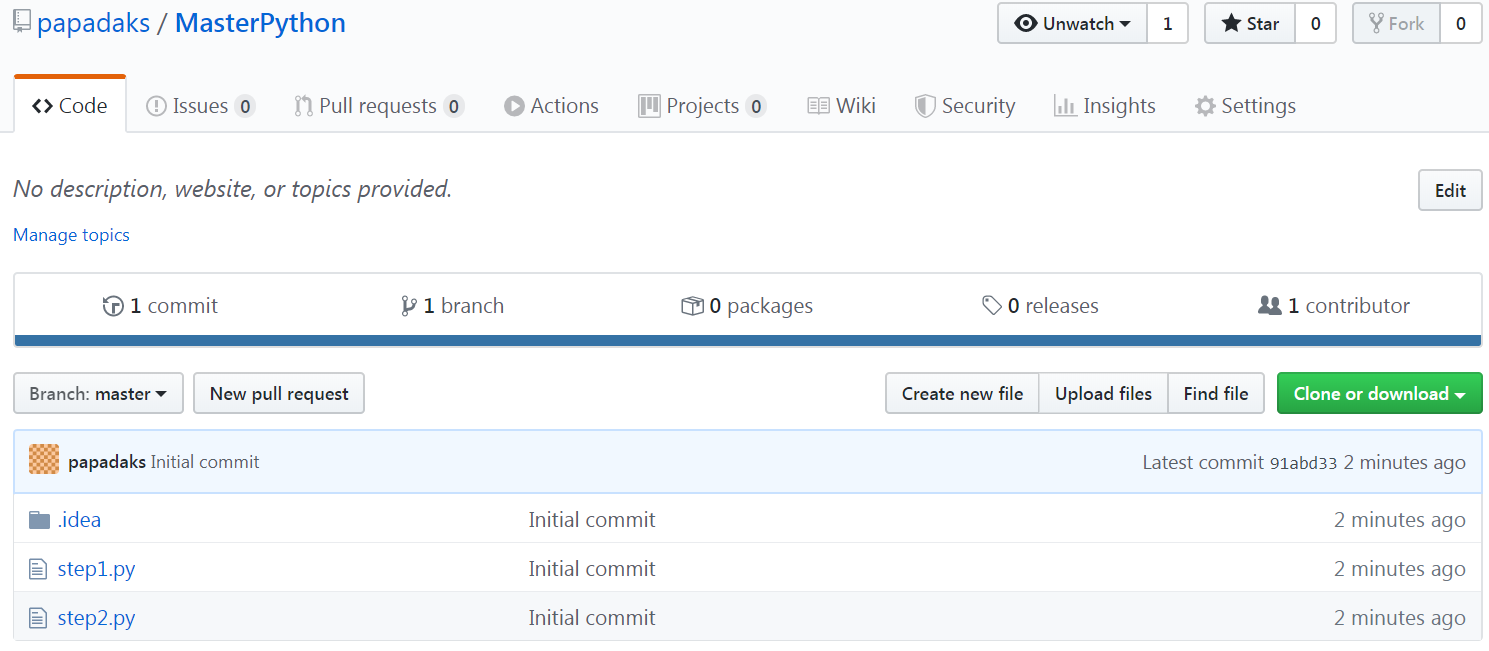Image resolution: width=1489 pixels, height=651 pixels.
Task: Click the Code angle brackets icon
Action: 42,106
